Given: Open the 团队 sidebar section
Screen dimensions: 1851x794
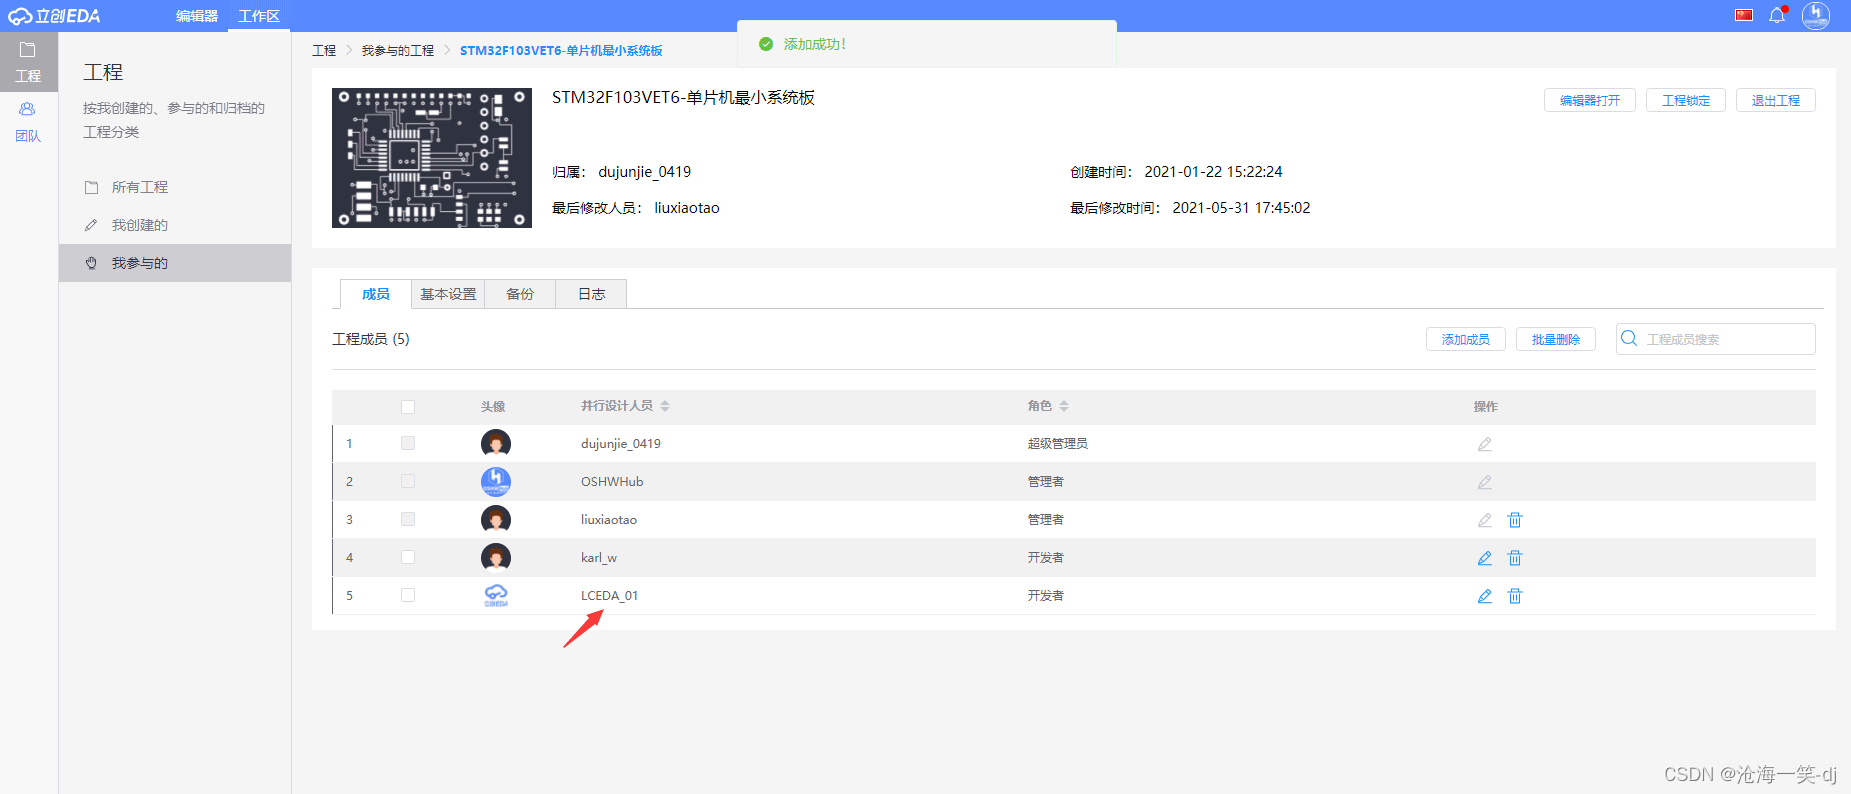Looking at the screenshot, I should (28, 122).
